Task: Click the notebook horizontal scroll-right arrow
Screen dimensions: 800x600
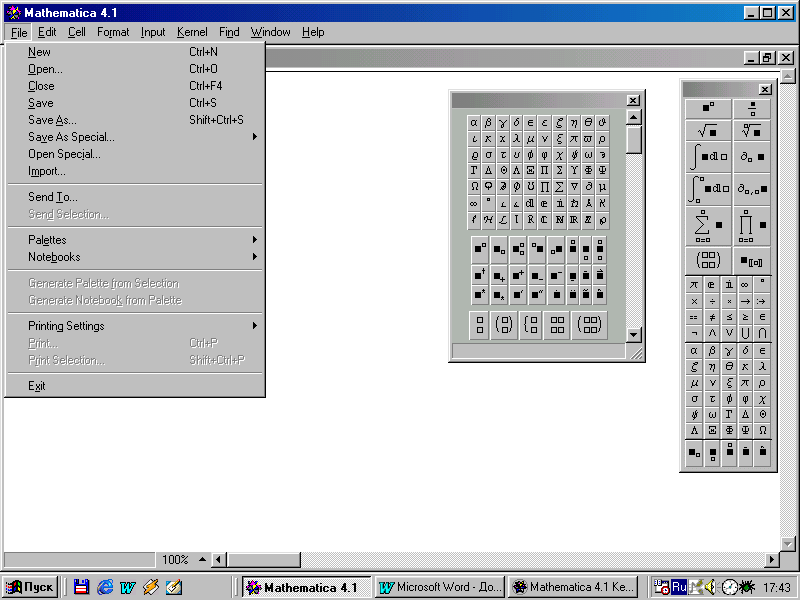Action: (x=771, y=560)
